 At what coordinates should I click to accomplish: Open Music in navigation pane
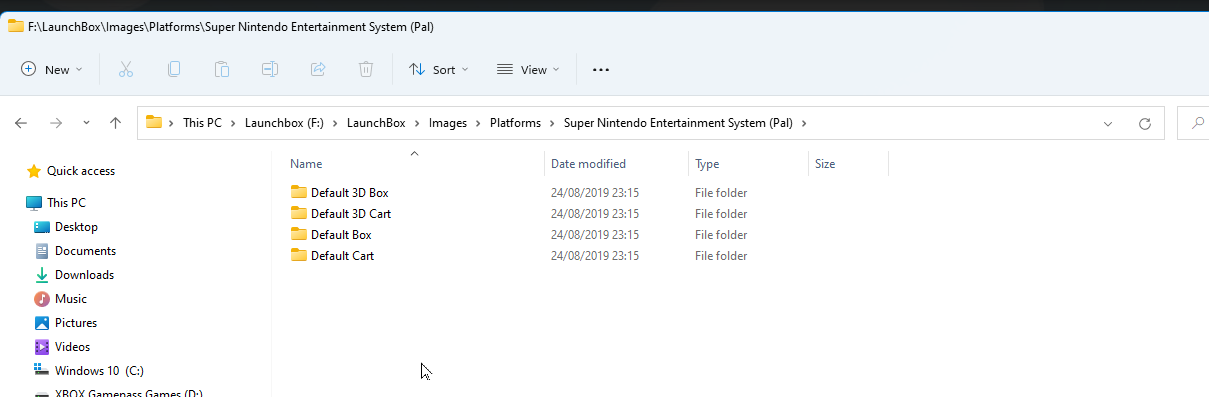coord(71,299)
